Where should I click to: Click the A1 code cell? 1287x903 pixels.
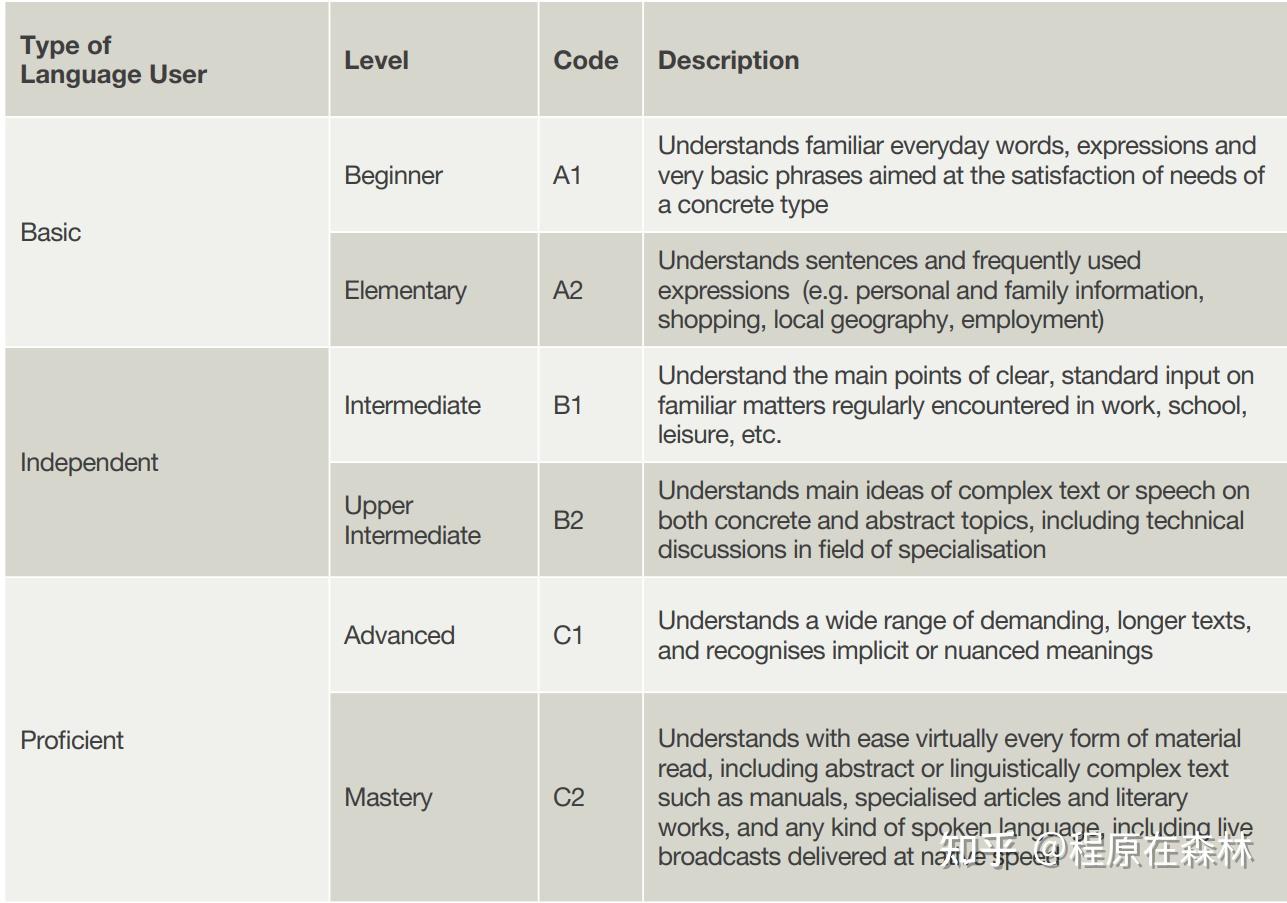click(567, 175)
